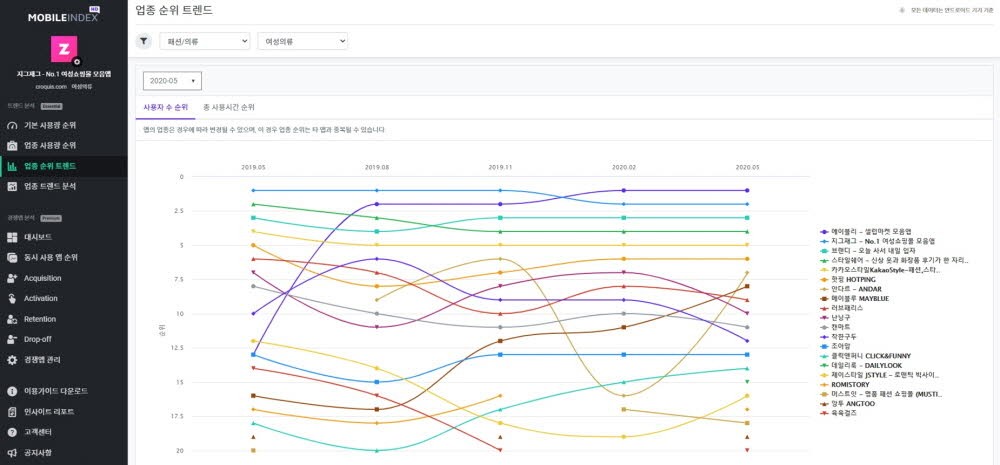1000x465 pixels.
Task: Open 대시보드 via its grid icon
Action: pos(11,237)
